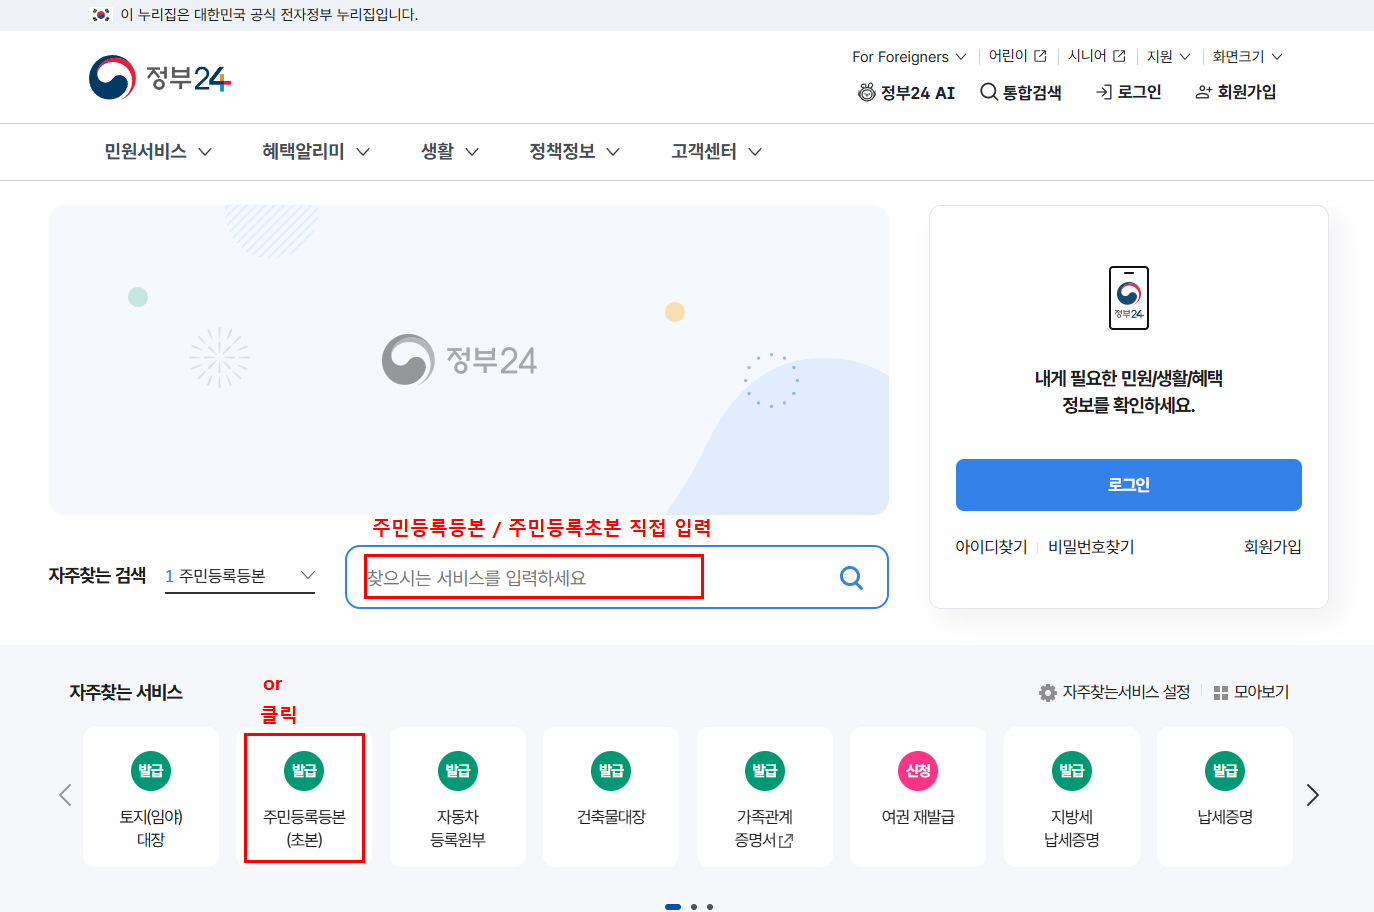Open the 정책정보 menu

(562, 152)
